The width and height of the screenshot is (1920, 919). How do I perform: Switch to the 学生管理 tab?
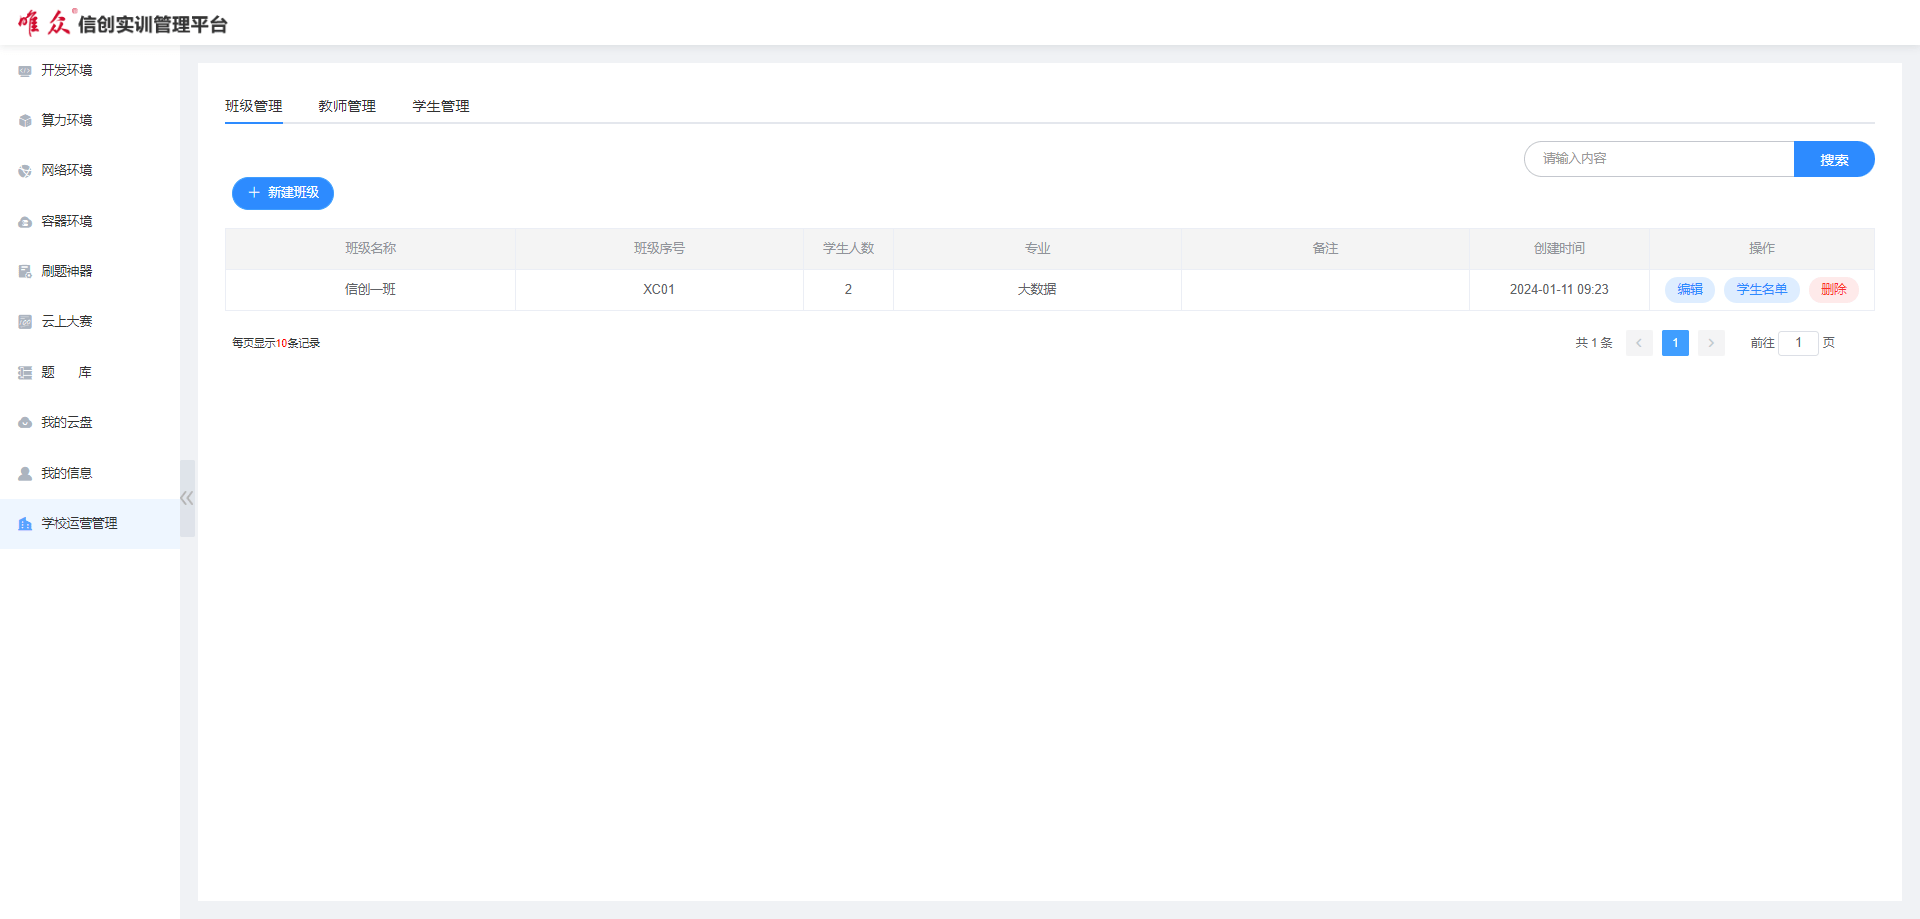pyautogui.click(x=441, y=106)
